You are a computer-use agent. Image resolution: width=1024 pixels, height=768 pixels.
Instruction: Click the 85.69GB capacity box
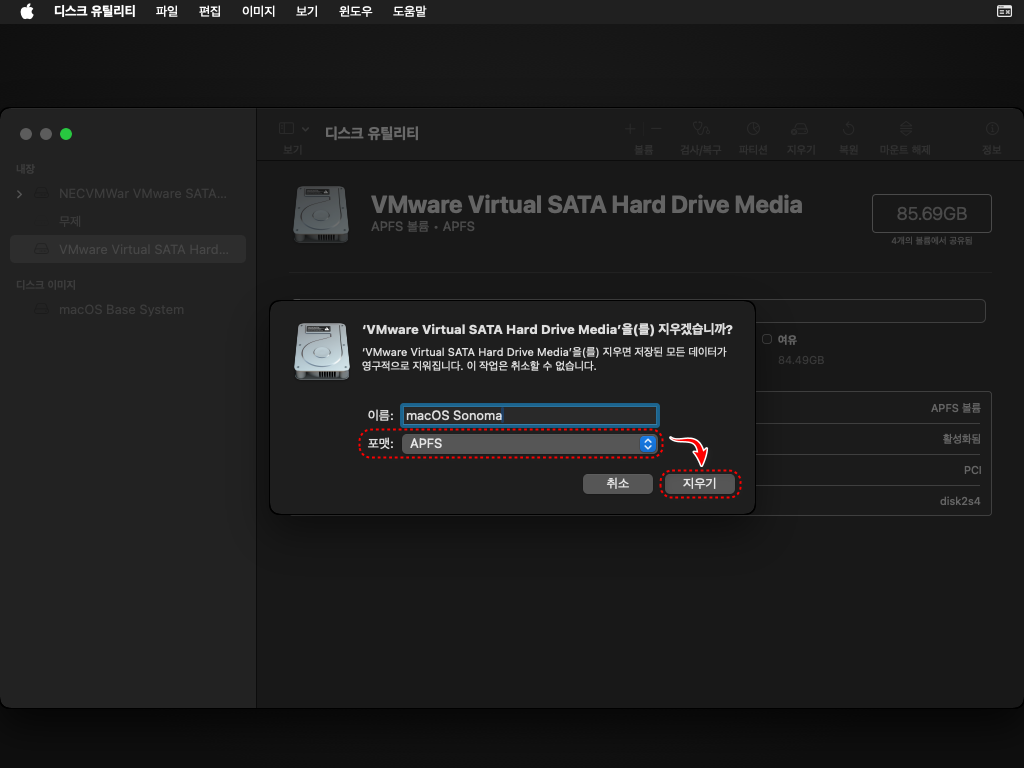(x=932, y=214)
